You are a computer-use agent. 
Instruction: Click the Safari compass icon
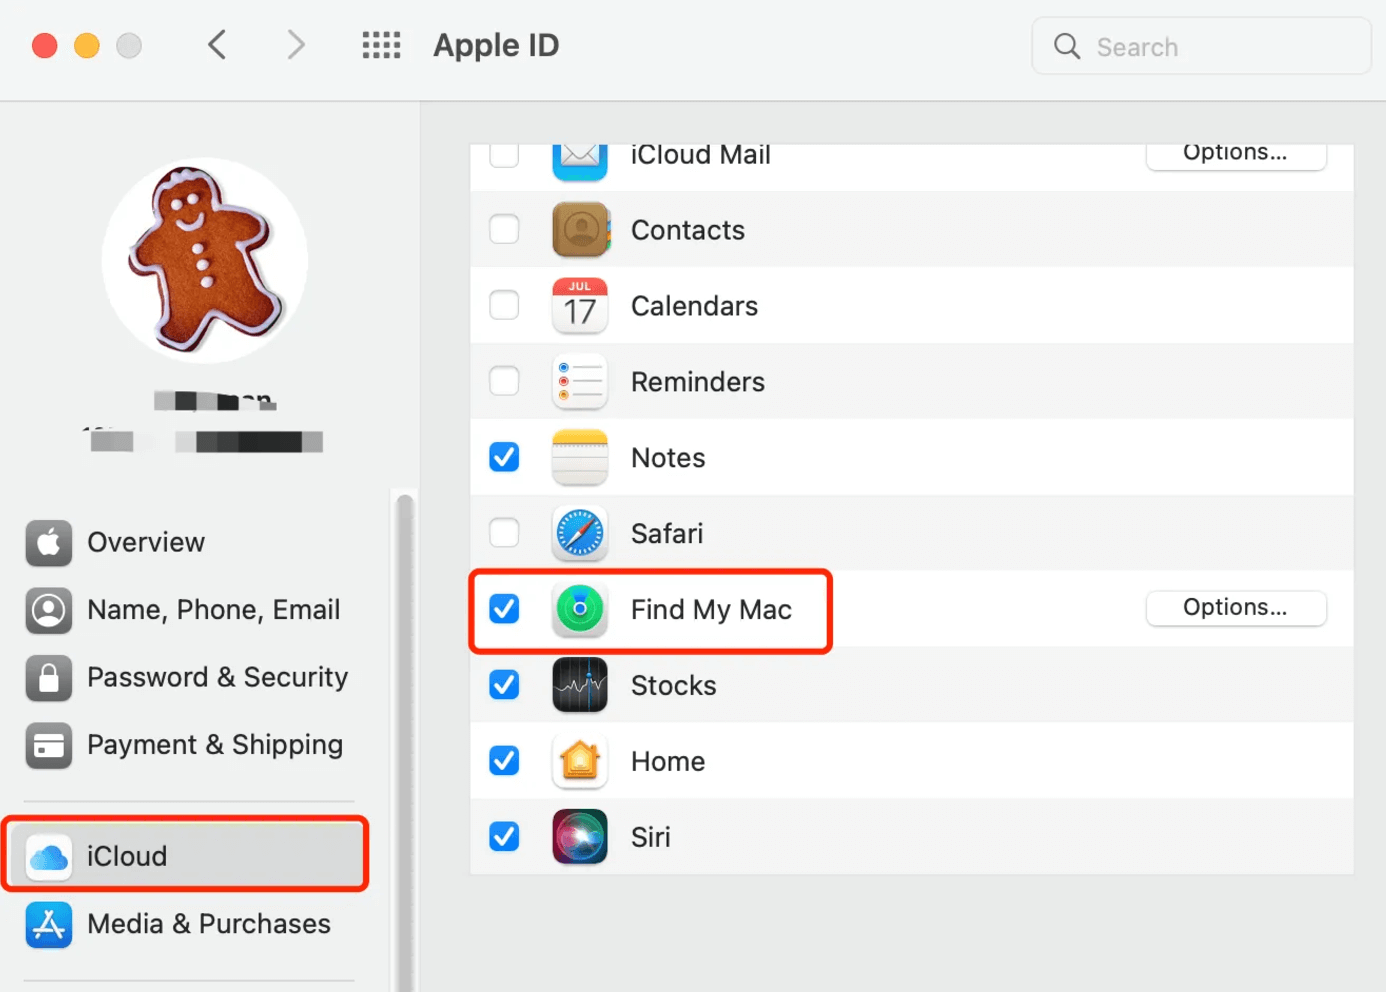[579, 533]
